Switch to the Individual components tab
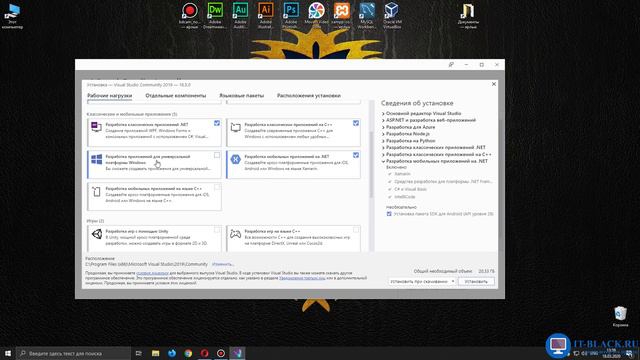640x360 pixels. click(x=176, y=96)
